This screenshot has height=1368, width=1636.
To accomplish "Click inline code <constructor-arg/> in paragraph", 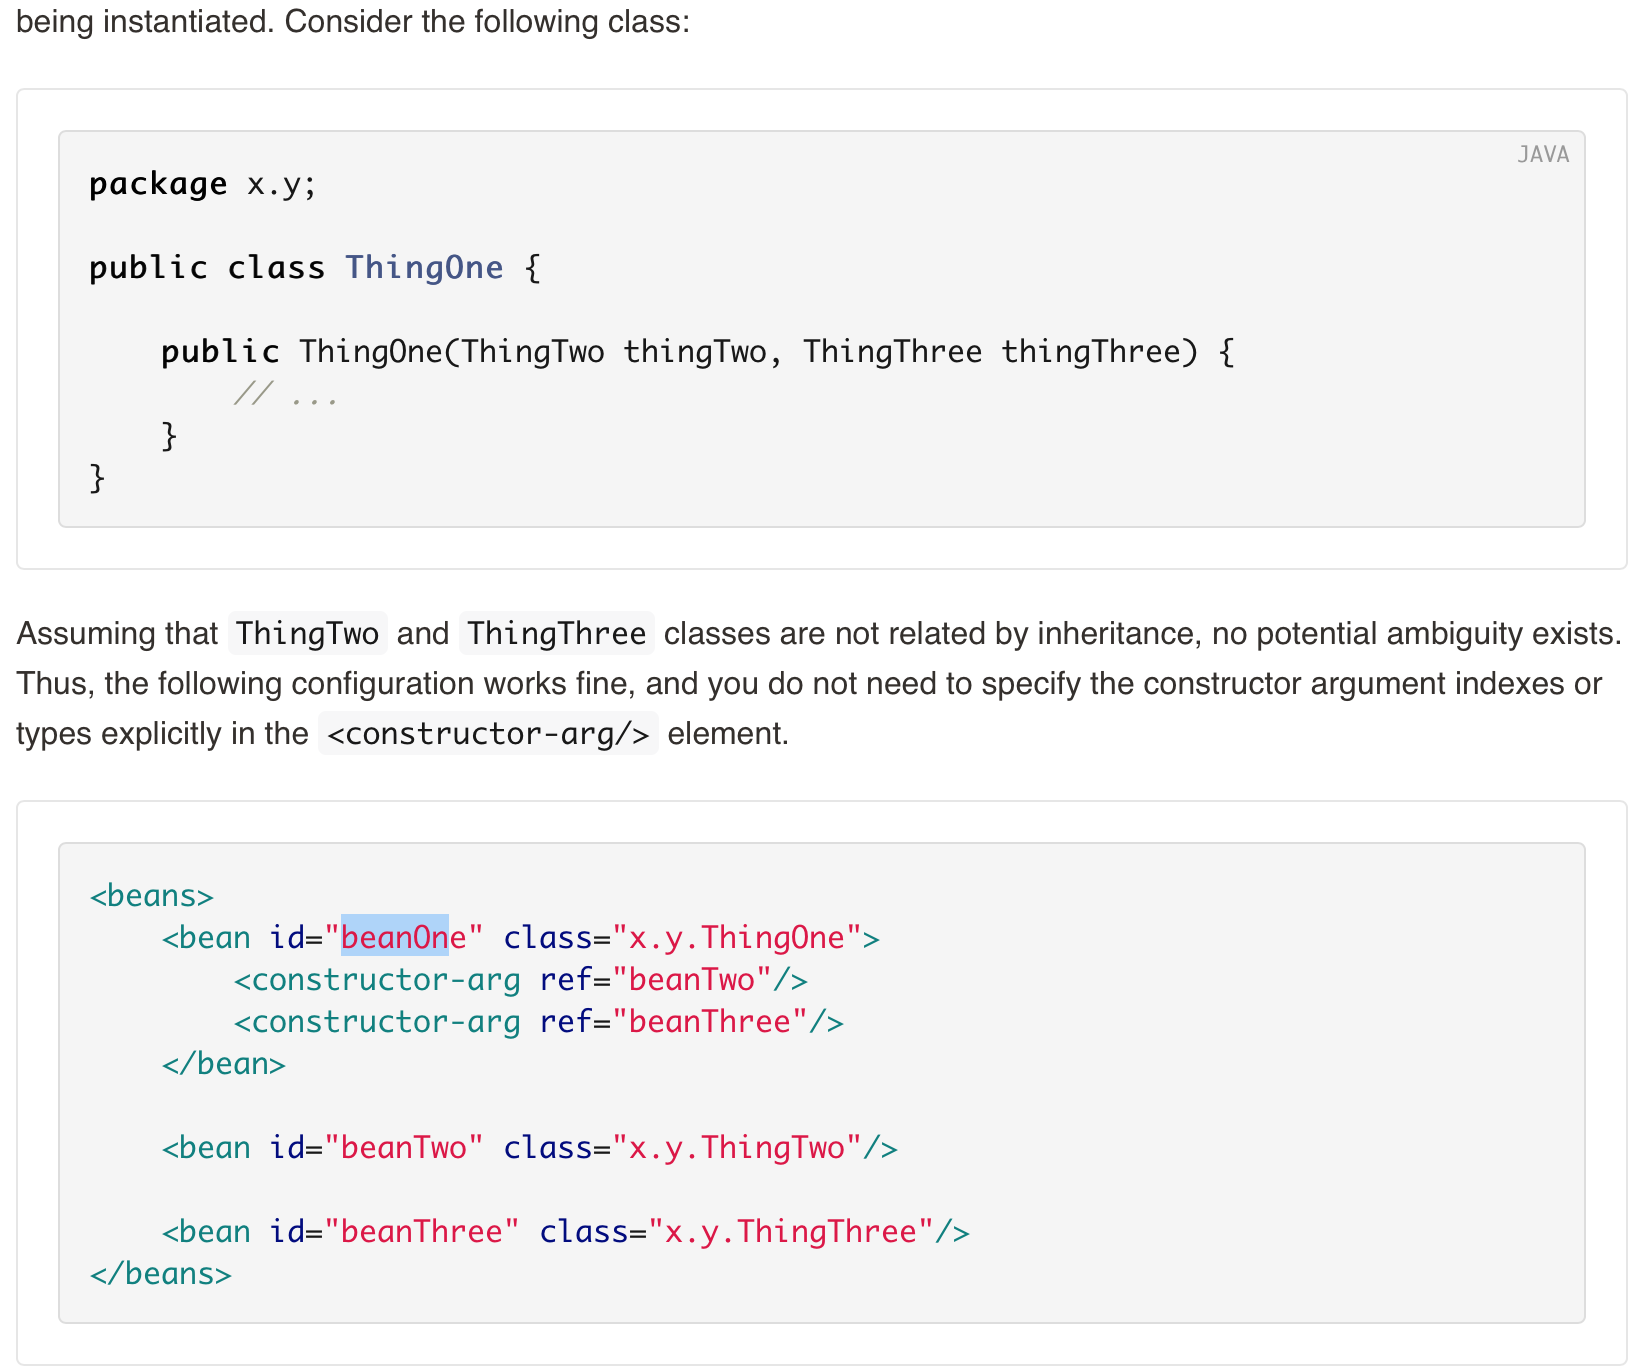I will [488, 734].
